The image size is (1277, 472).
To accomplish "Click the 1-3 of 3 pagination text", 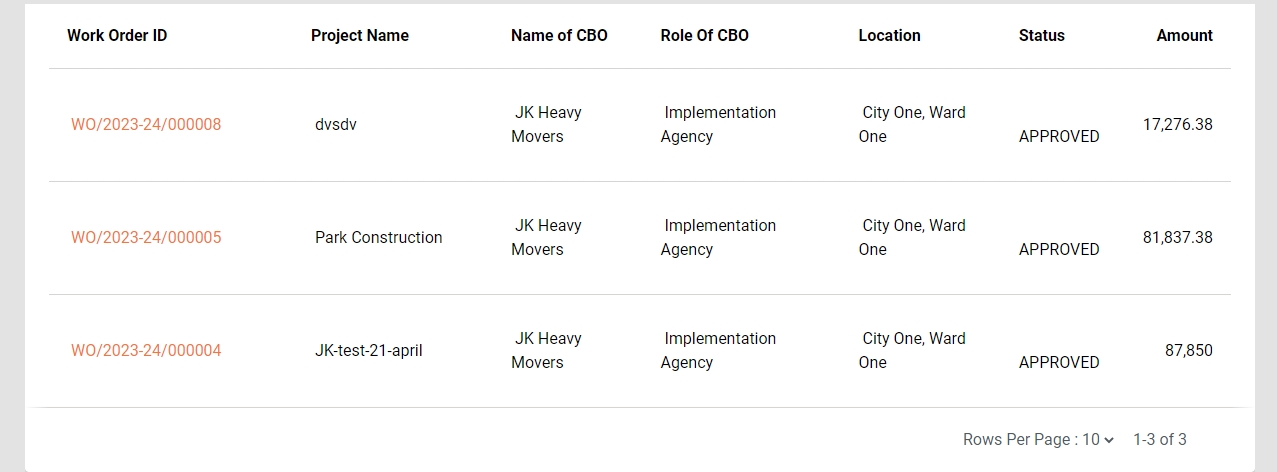I will click(1159, 440).
